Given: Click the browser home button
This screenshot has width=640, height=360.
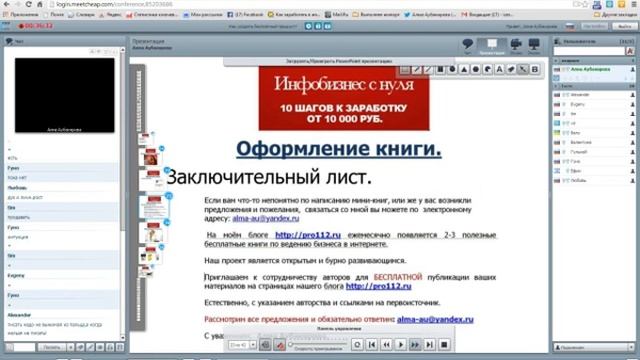Looking at the screenshot, I should [x=40, y=4].
